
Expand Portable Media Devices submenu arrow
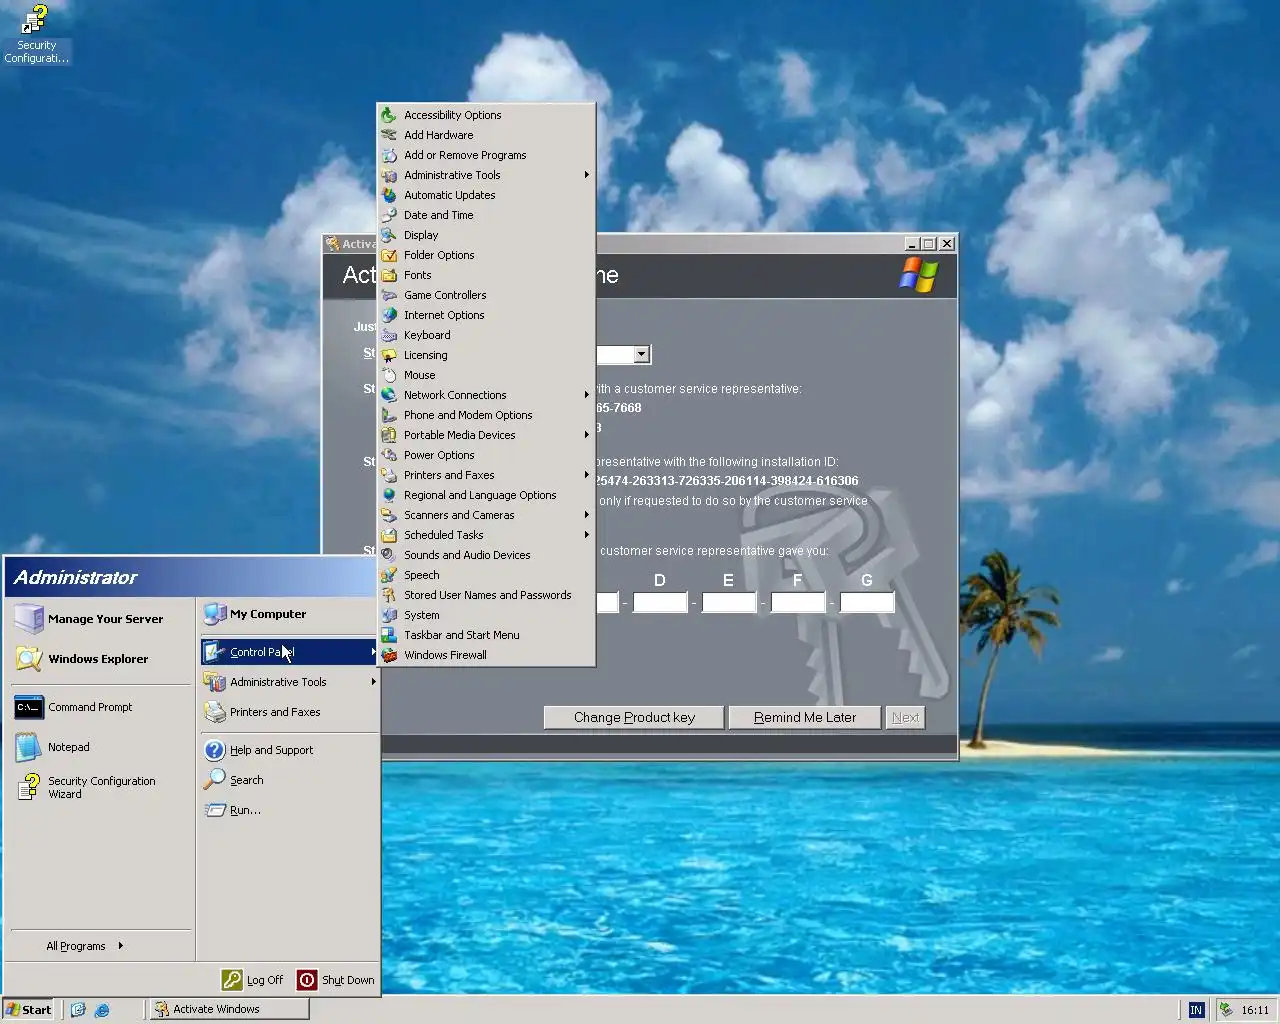pos(586,435)
